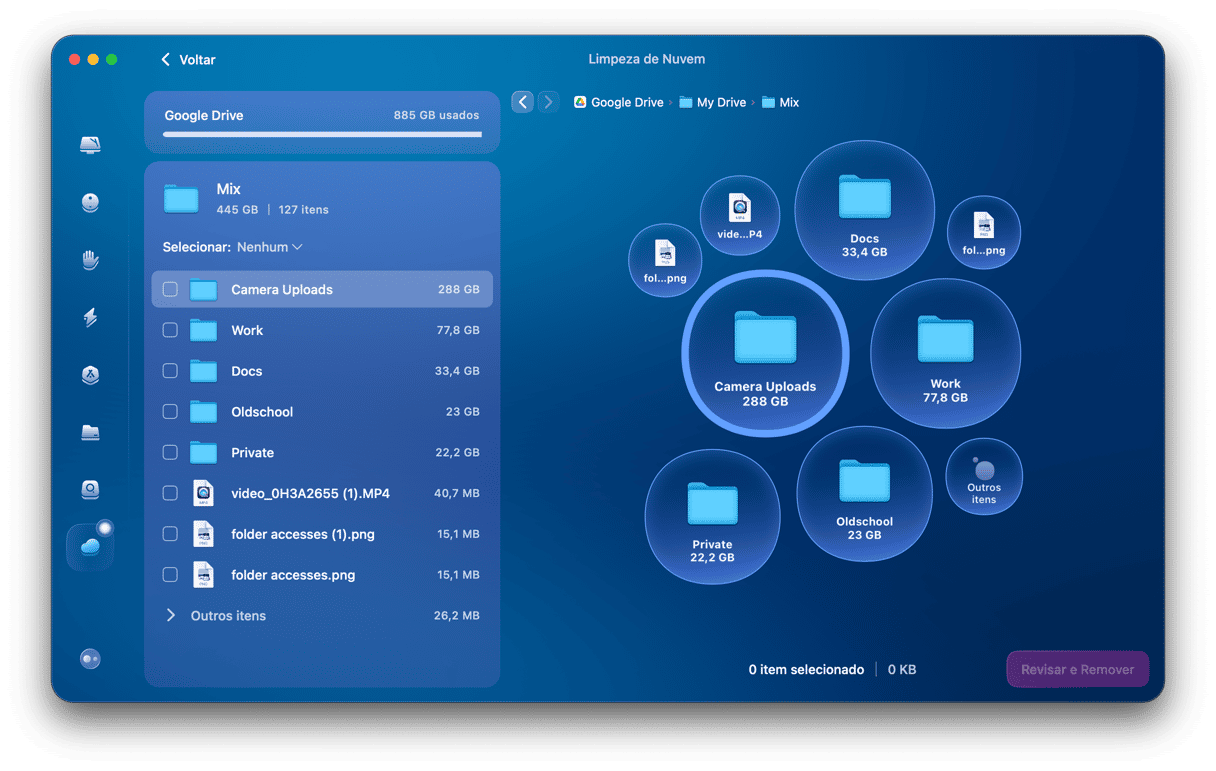1216x771 pixels.
Task: Open the lightning bolt Performance sidebar icon
Action: 90,318
